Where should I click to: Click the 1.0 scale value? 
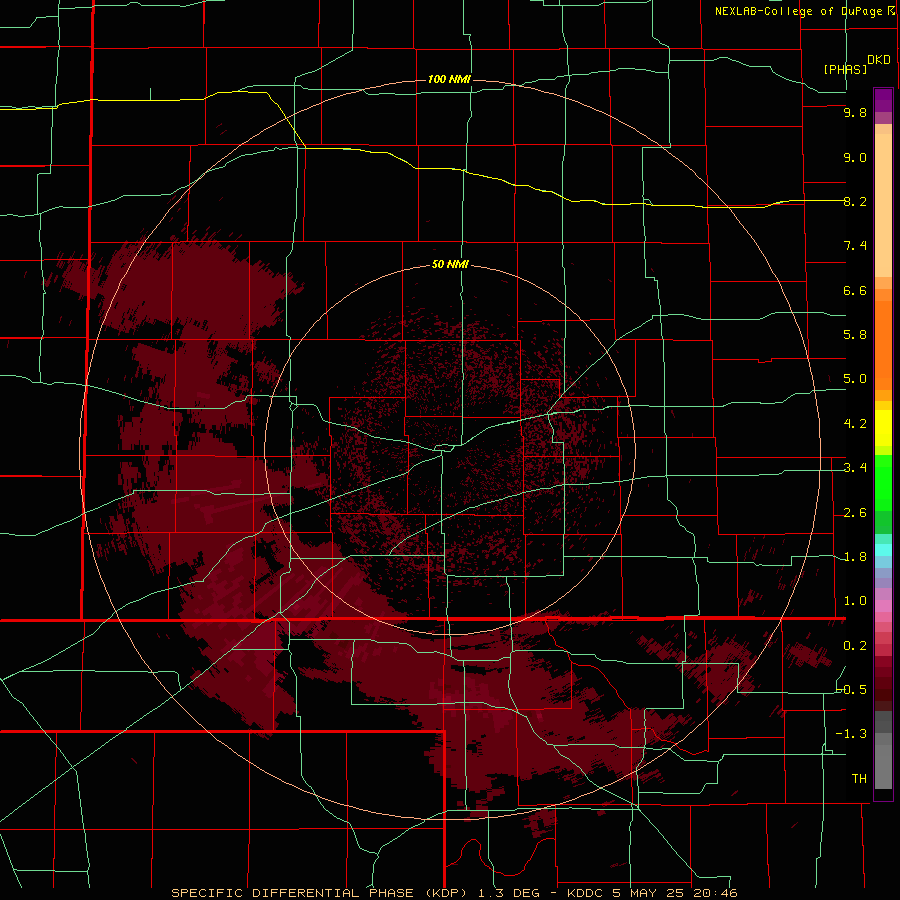point(855,601)
